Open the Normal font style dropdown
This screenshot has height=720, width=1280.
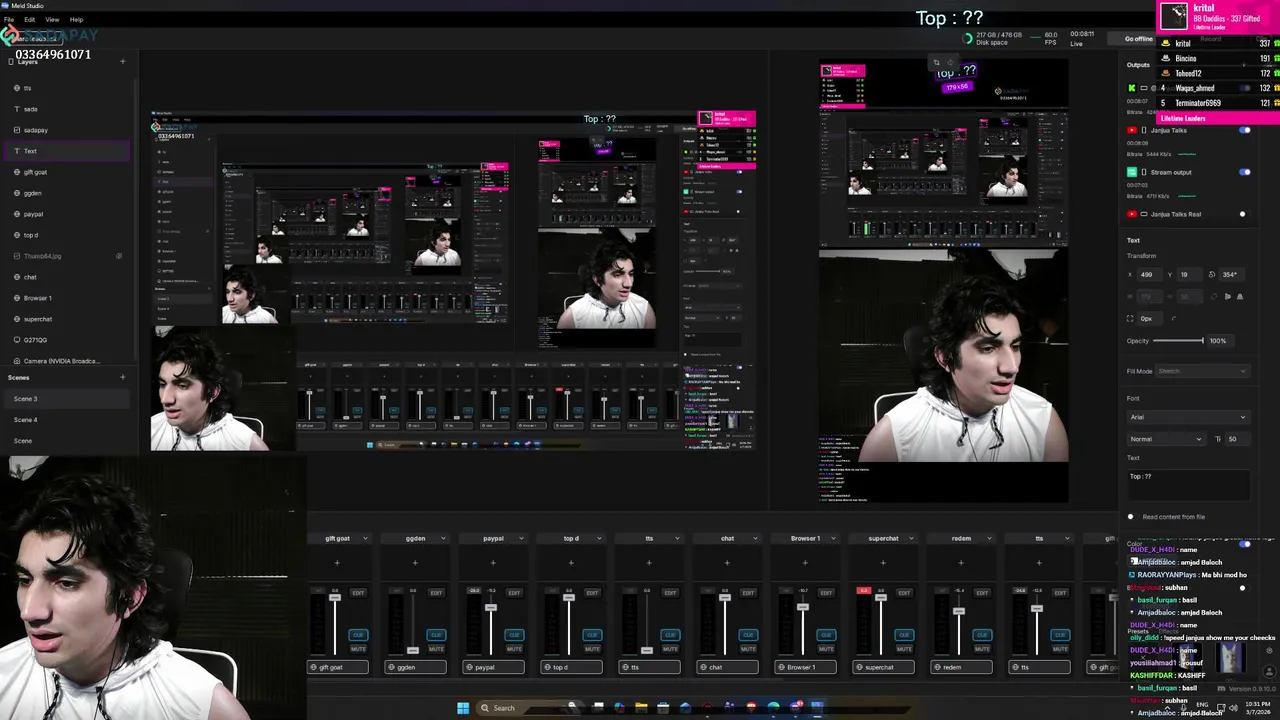pyautogui.click(x=1165, y=439)
